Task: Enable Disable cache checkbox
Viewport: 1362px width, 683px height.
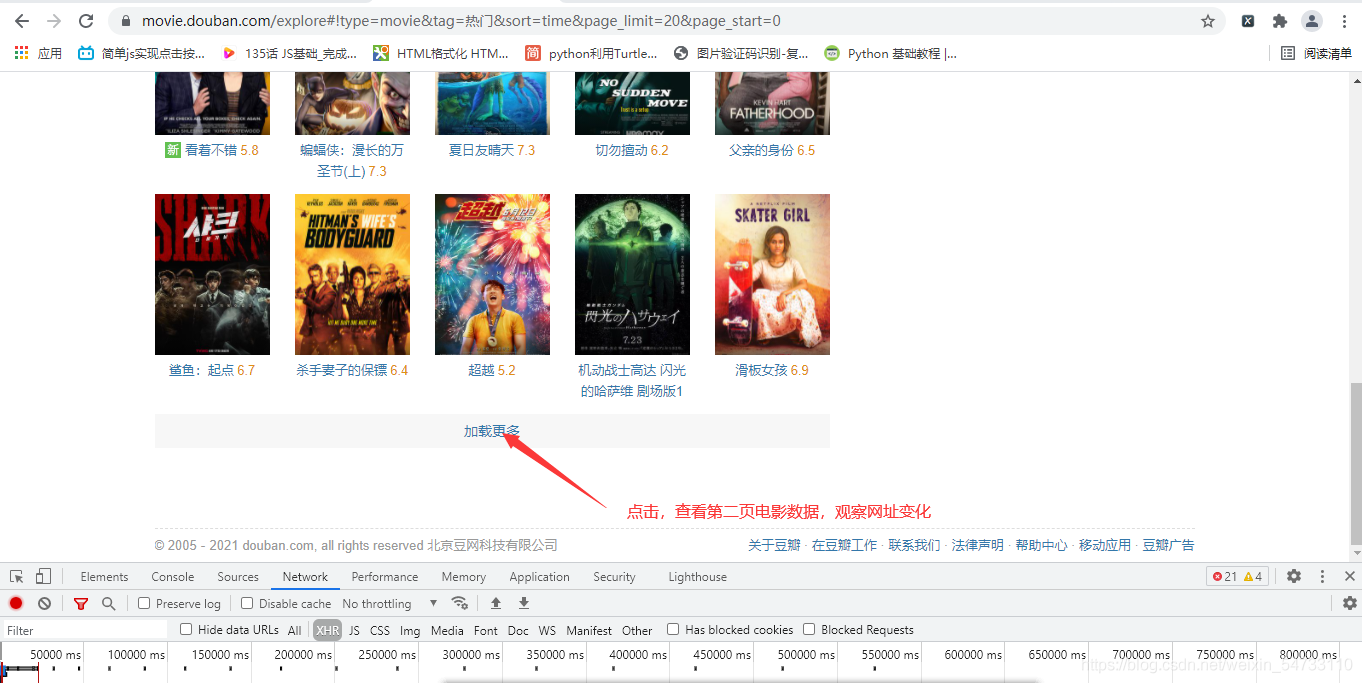Action: (247, 603)
